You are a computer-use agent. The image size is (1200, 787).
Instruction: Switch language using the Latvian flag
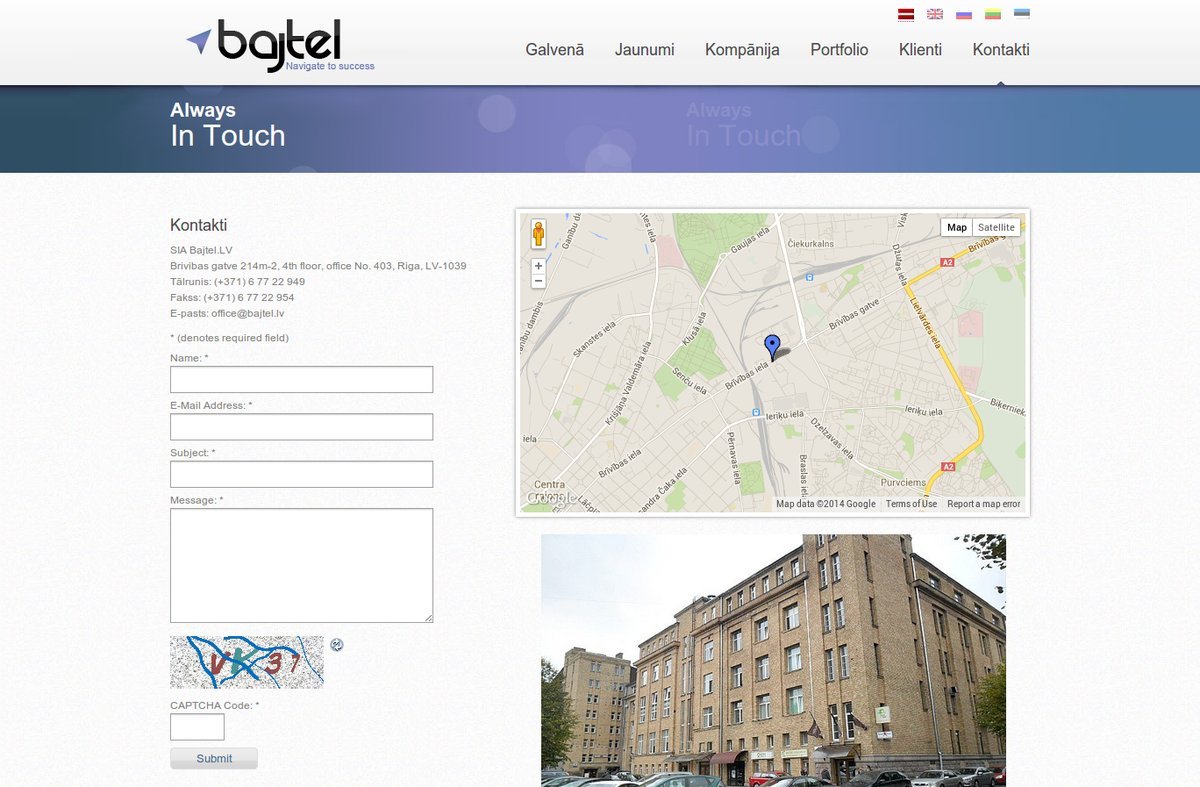click(906, 14)
